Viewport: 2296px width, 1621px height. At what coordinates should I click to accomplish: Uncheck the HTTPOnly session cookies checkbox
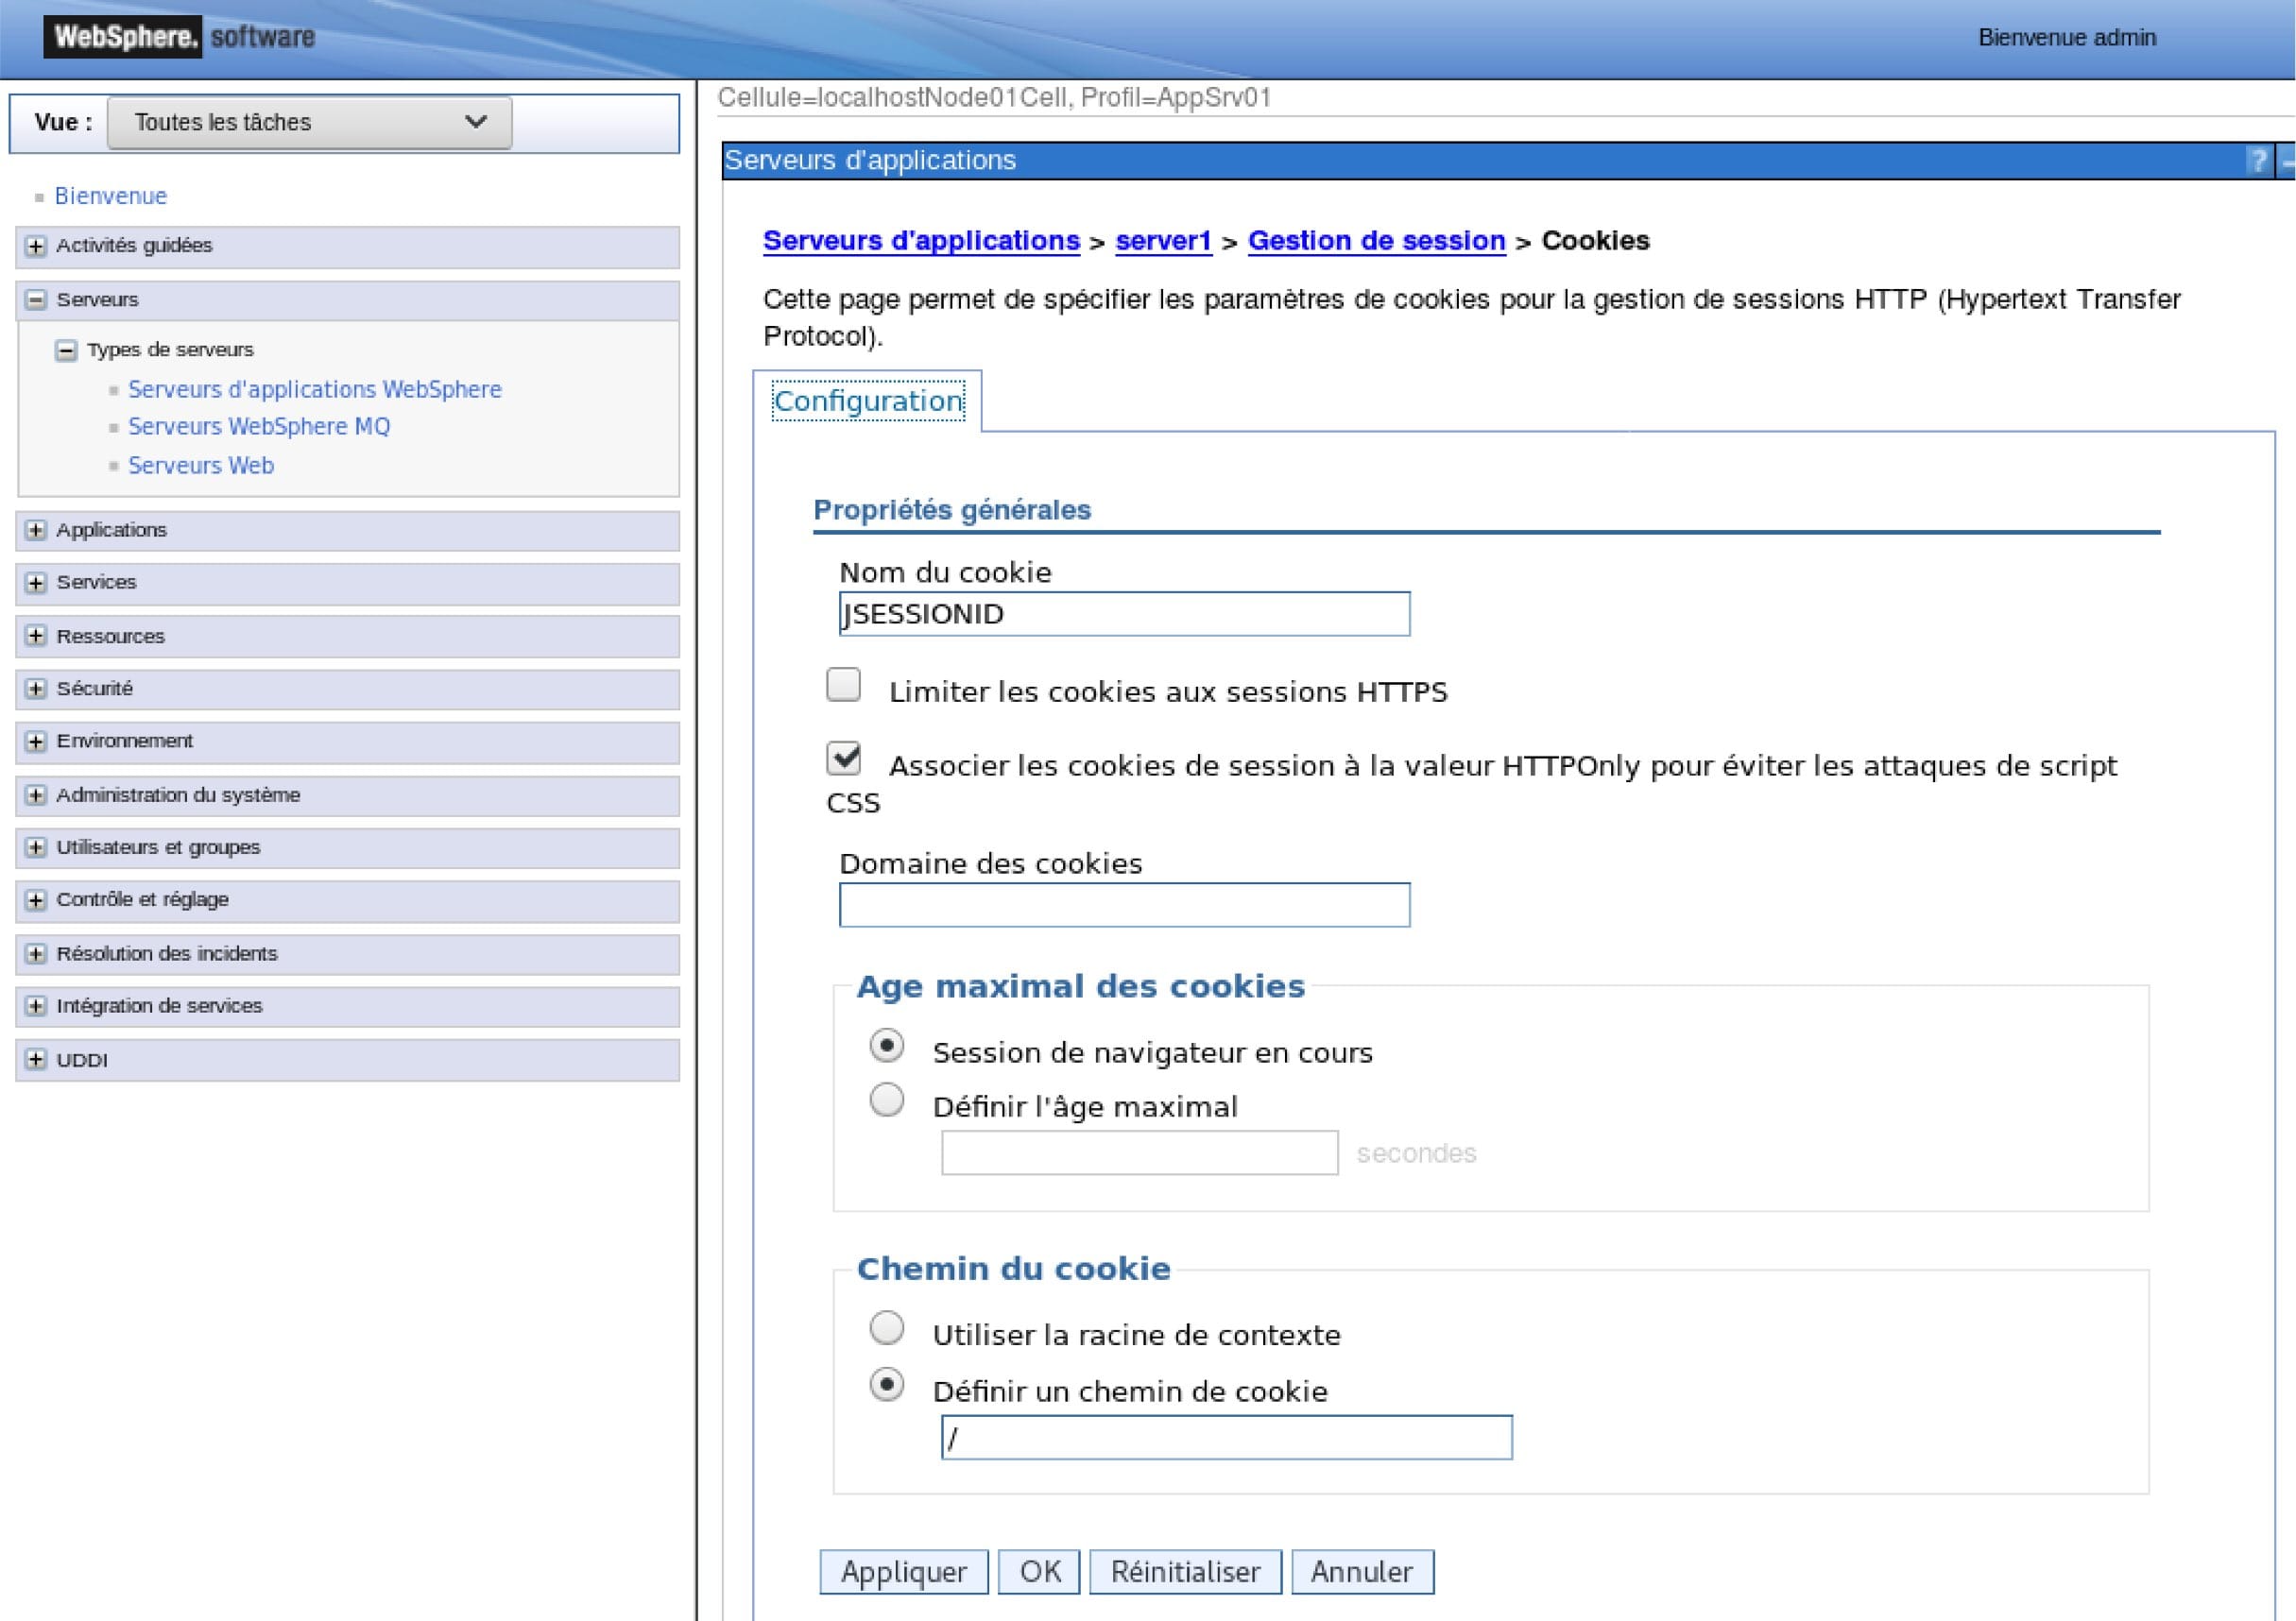(x=843, y=759)
